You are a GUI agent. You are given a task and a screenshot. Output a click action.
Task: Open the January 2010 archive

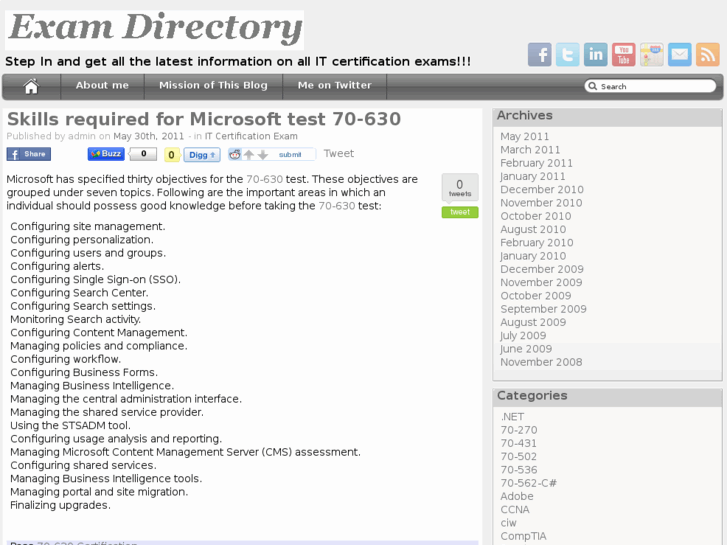click(533, 256)
